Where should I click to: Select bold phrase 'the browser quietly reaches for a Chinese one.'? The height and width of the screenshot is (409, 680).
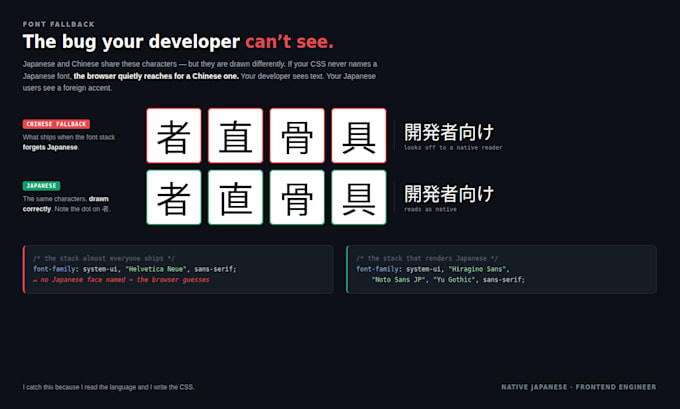(x=156, y=76)
